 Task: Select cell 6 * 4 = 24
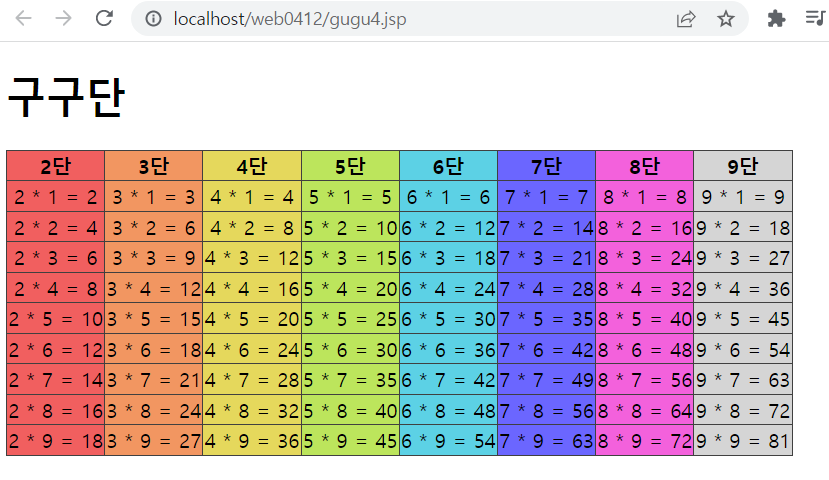448,289
